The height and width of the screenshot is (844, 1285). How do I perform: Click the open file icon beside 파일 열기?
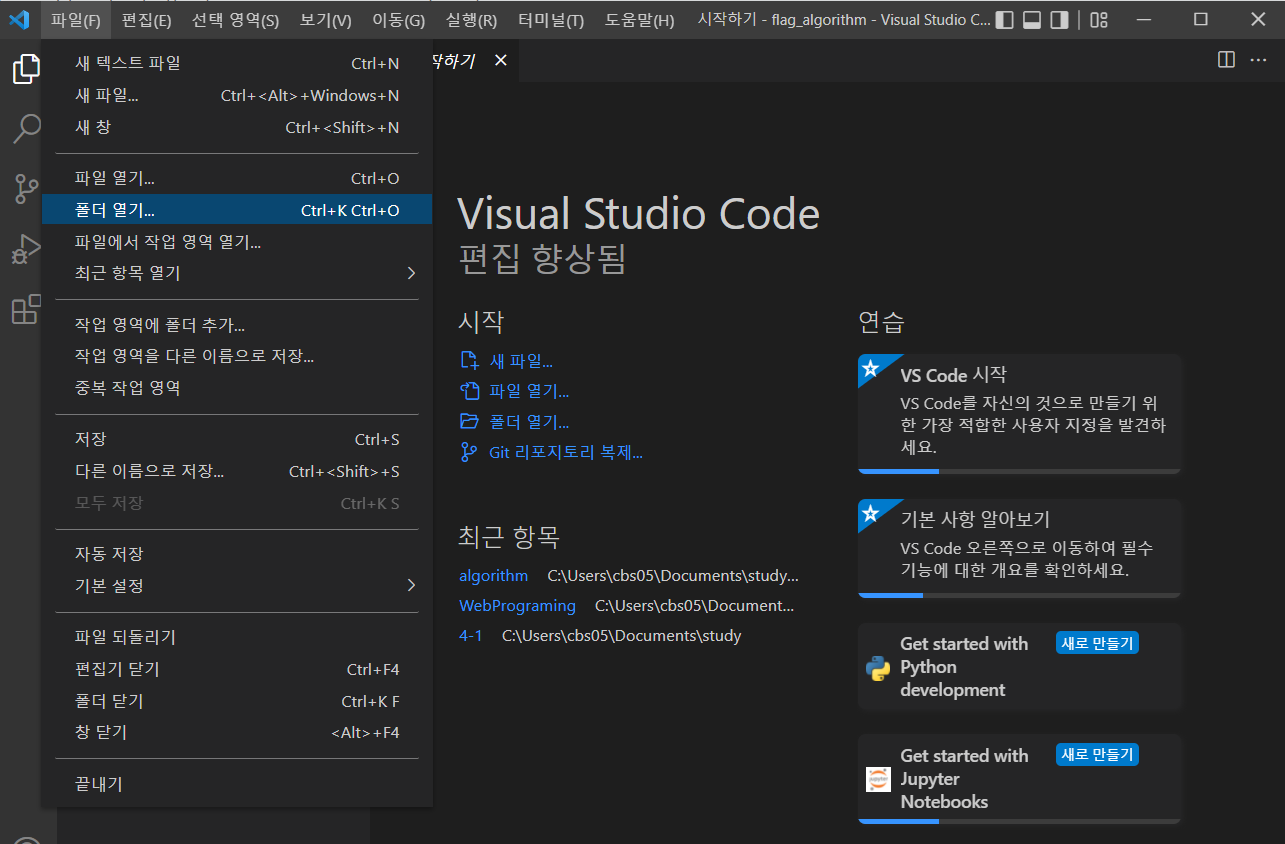(x=469, y=391)
